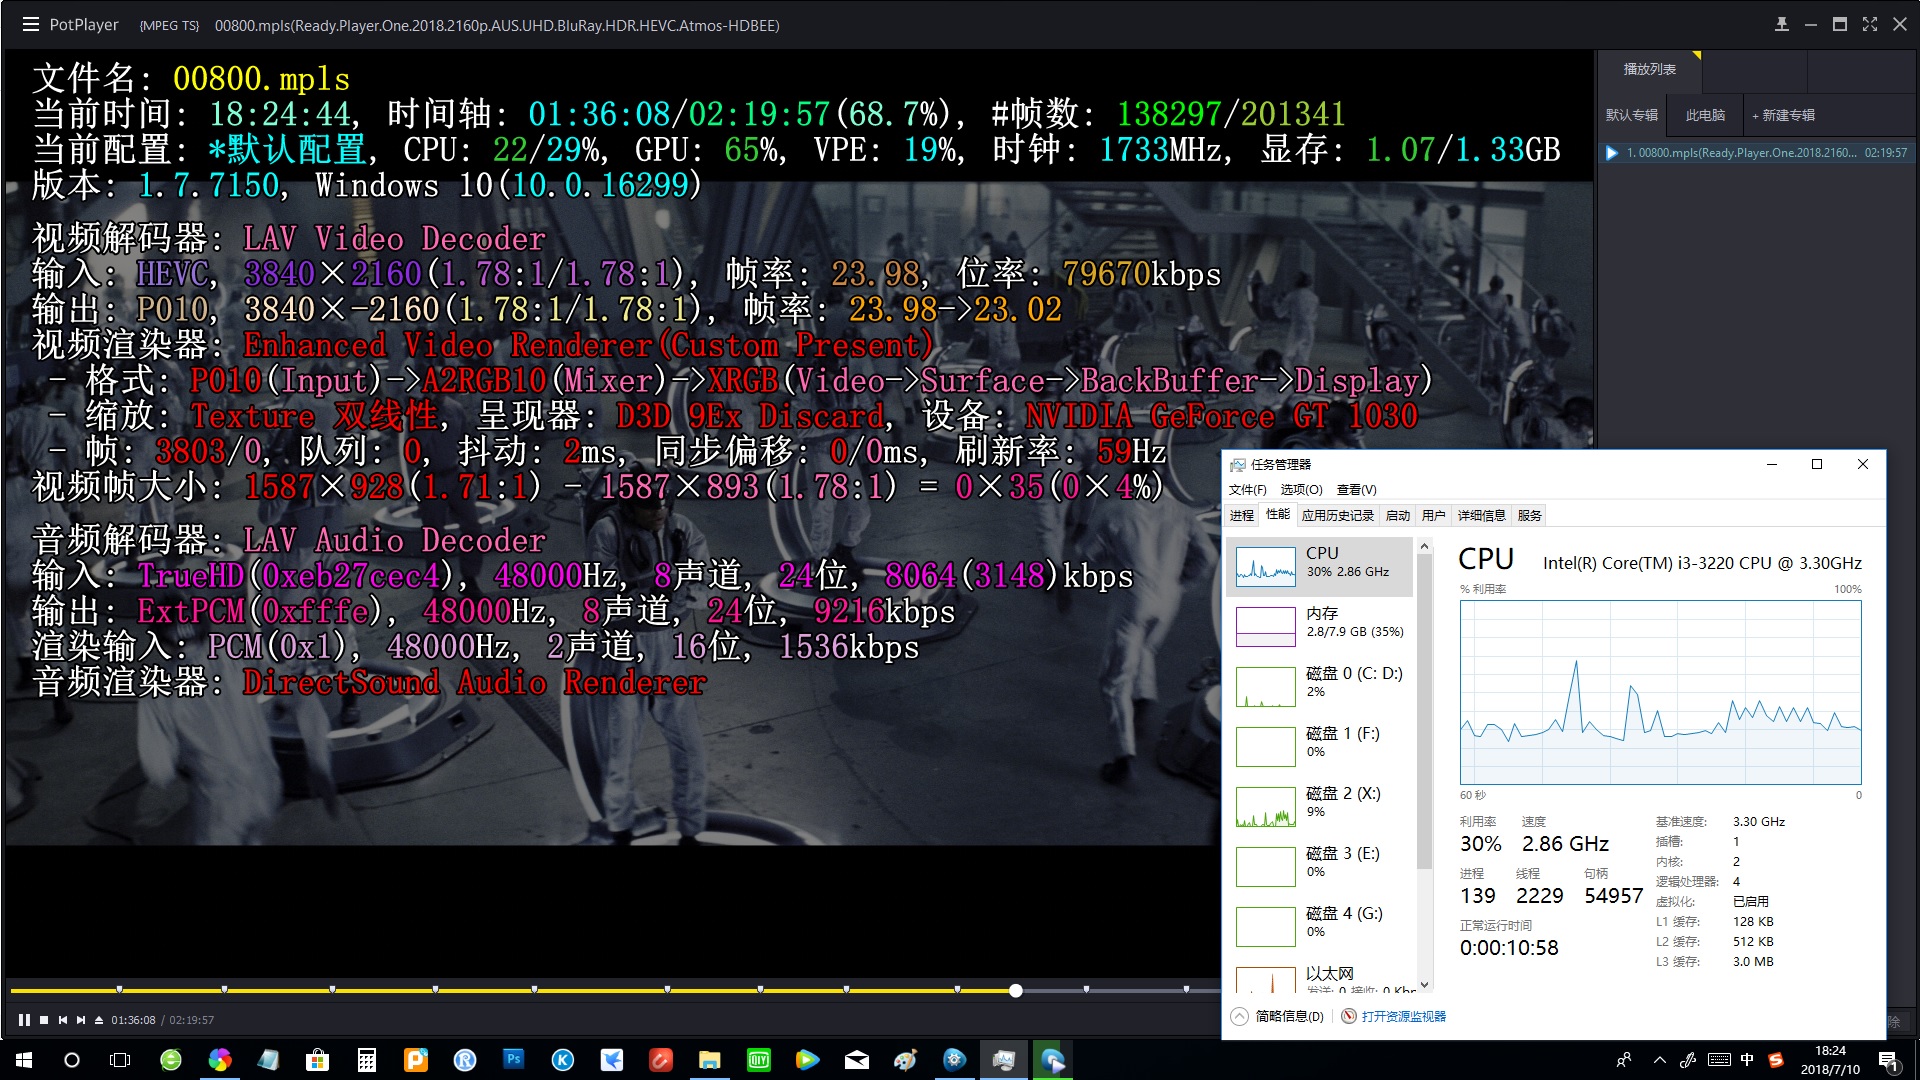Open the Microsoft Store taskbar icon

pyautogui.click(x=318, y=1060)
